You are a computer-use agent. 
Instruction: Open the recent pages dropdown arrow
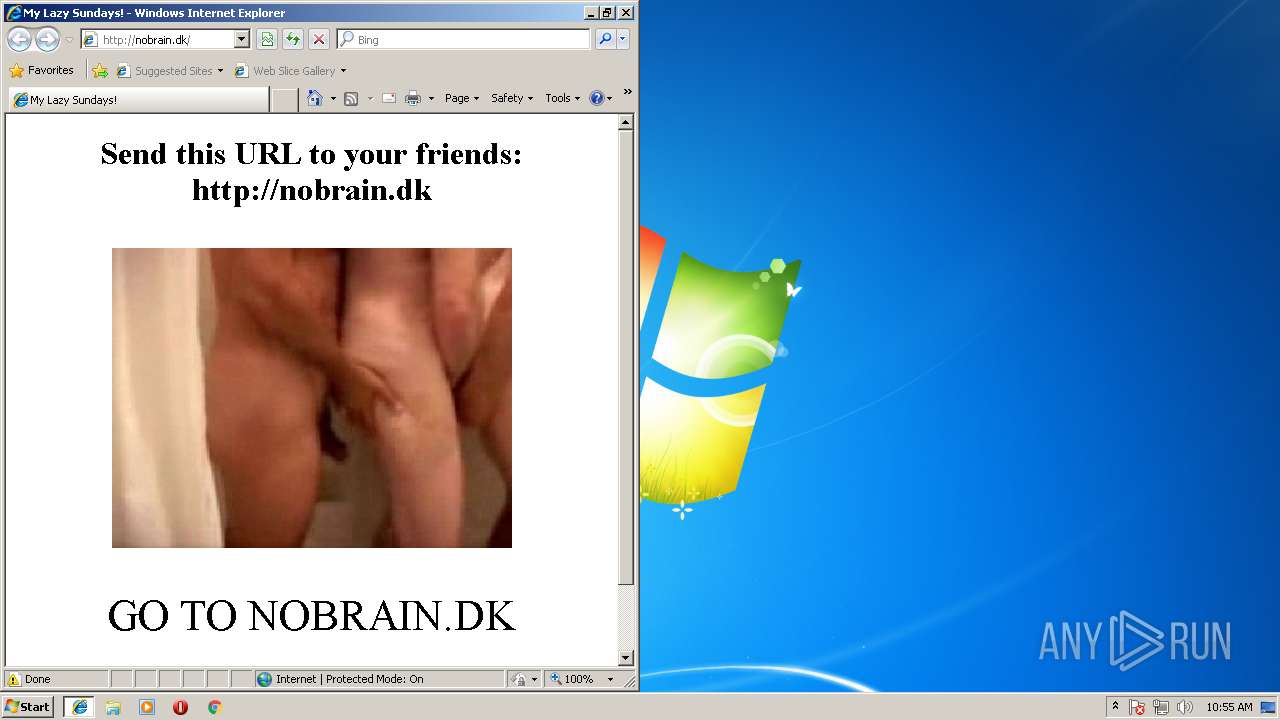point(69,40)
